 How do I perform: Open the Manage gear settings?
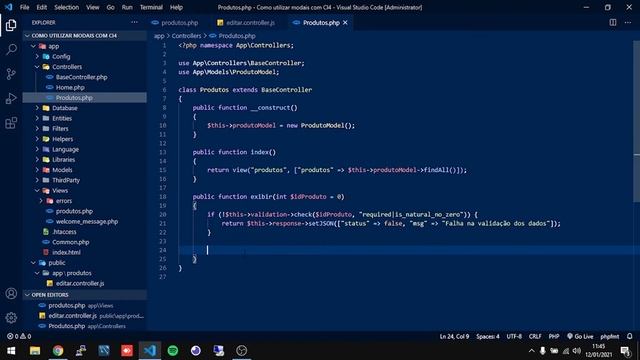pyautogui.click(x=11, y=318)
